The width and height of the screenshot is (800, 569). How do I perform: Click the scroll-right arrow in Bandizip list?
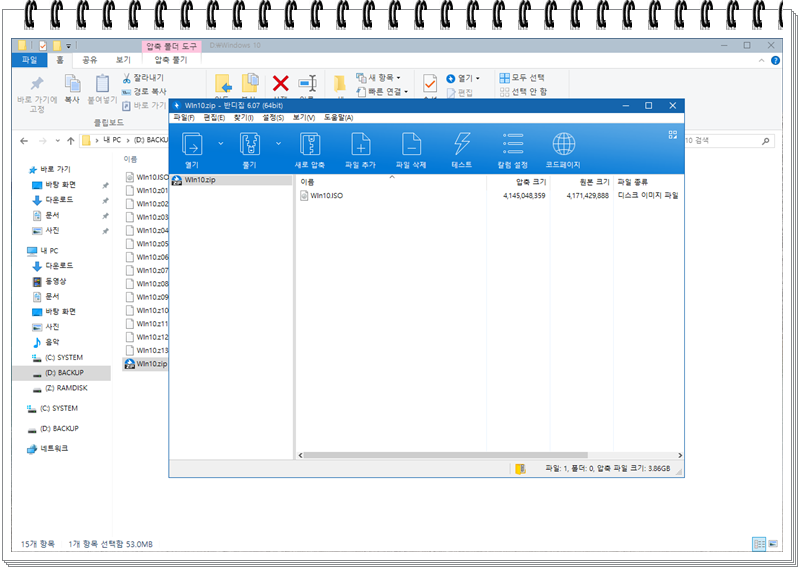click(680, 455)
